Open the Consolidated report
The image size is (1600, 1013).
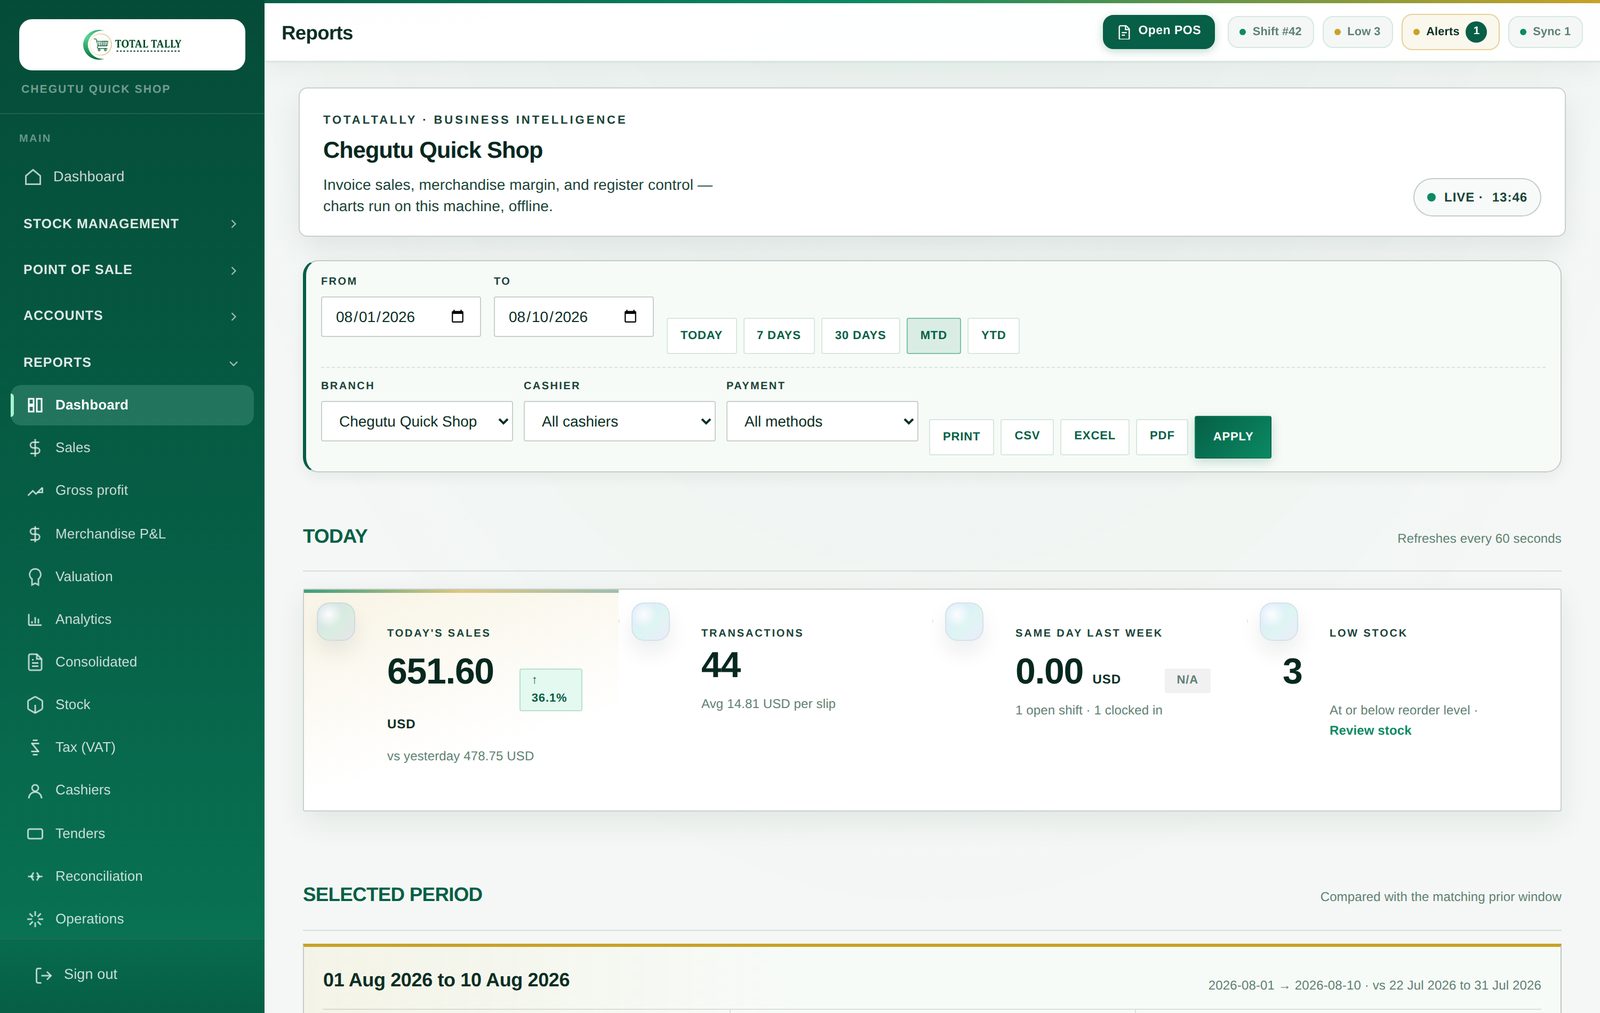coord(132,662)
